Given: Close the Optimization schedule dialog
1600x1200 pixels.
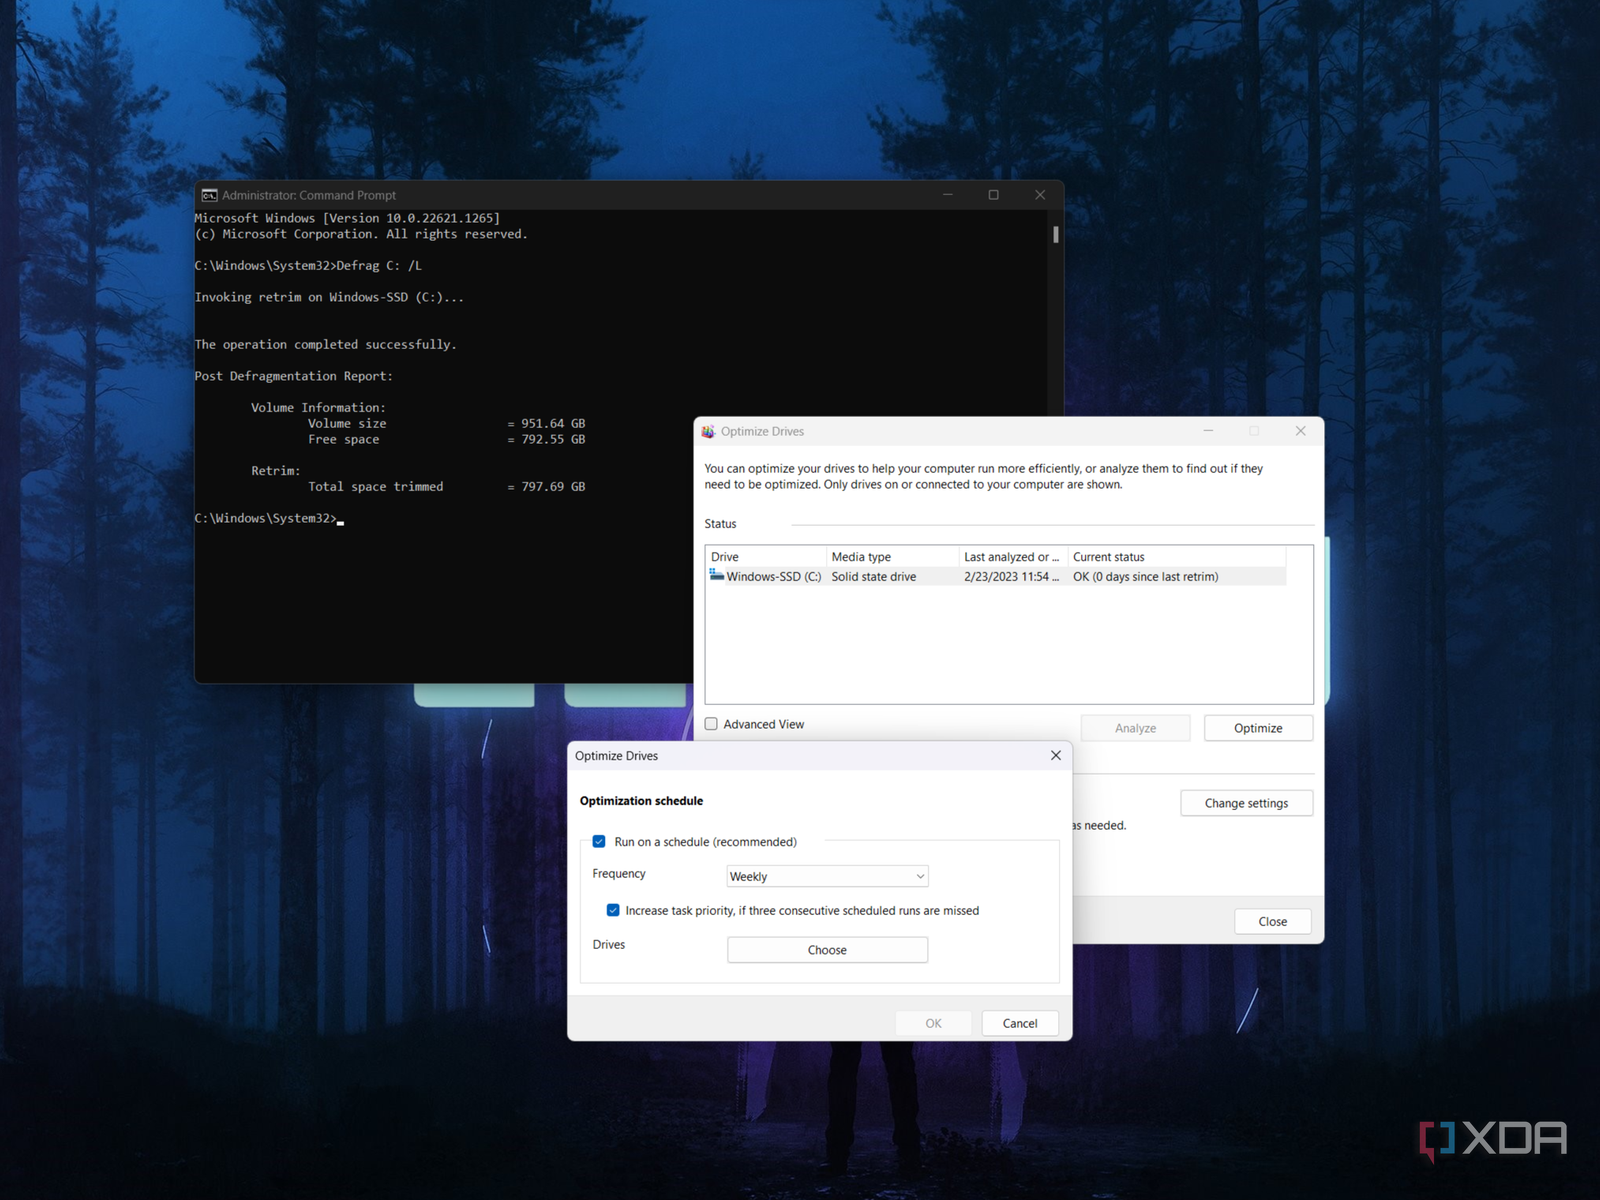Looking at the screenshot, I should [x=1055, y=756].
